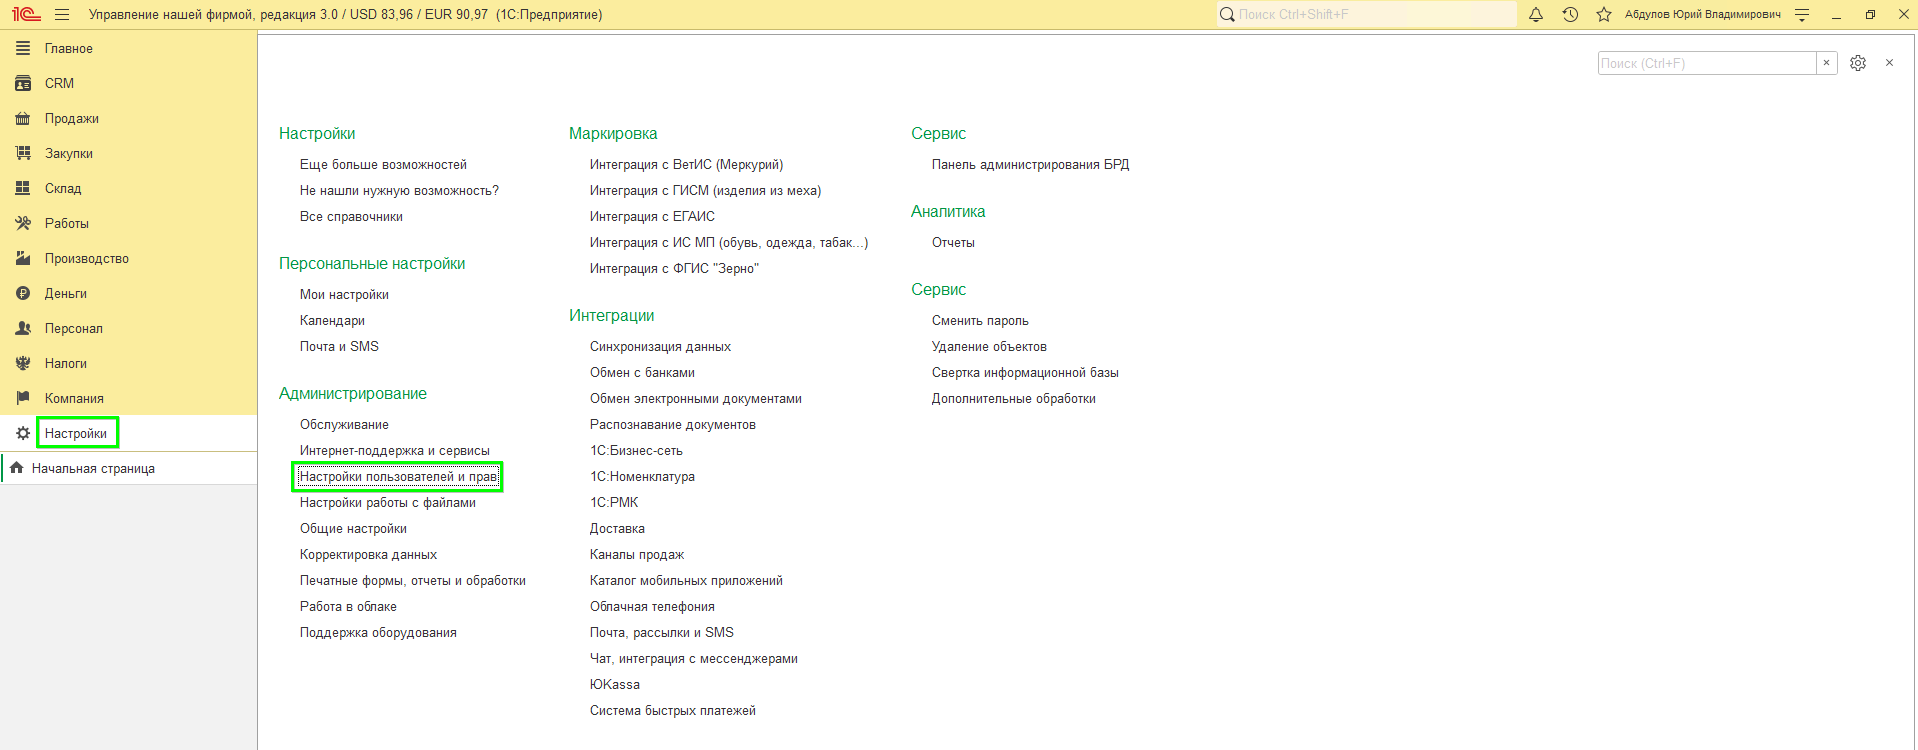Open Настройки пользователей и прав

(398, 476)
